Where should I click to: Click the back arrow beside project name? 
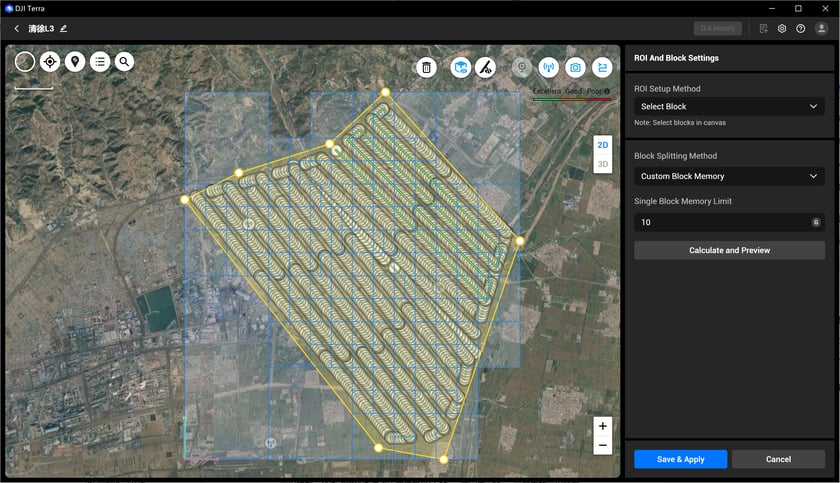(17, 29)
